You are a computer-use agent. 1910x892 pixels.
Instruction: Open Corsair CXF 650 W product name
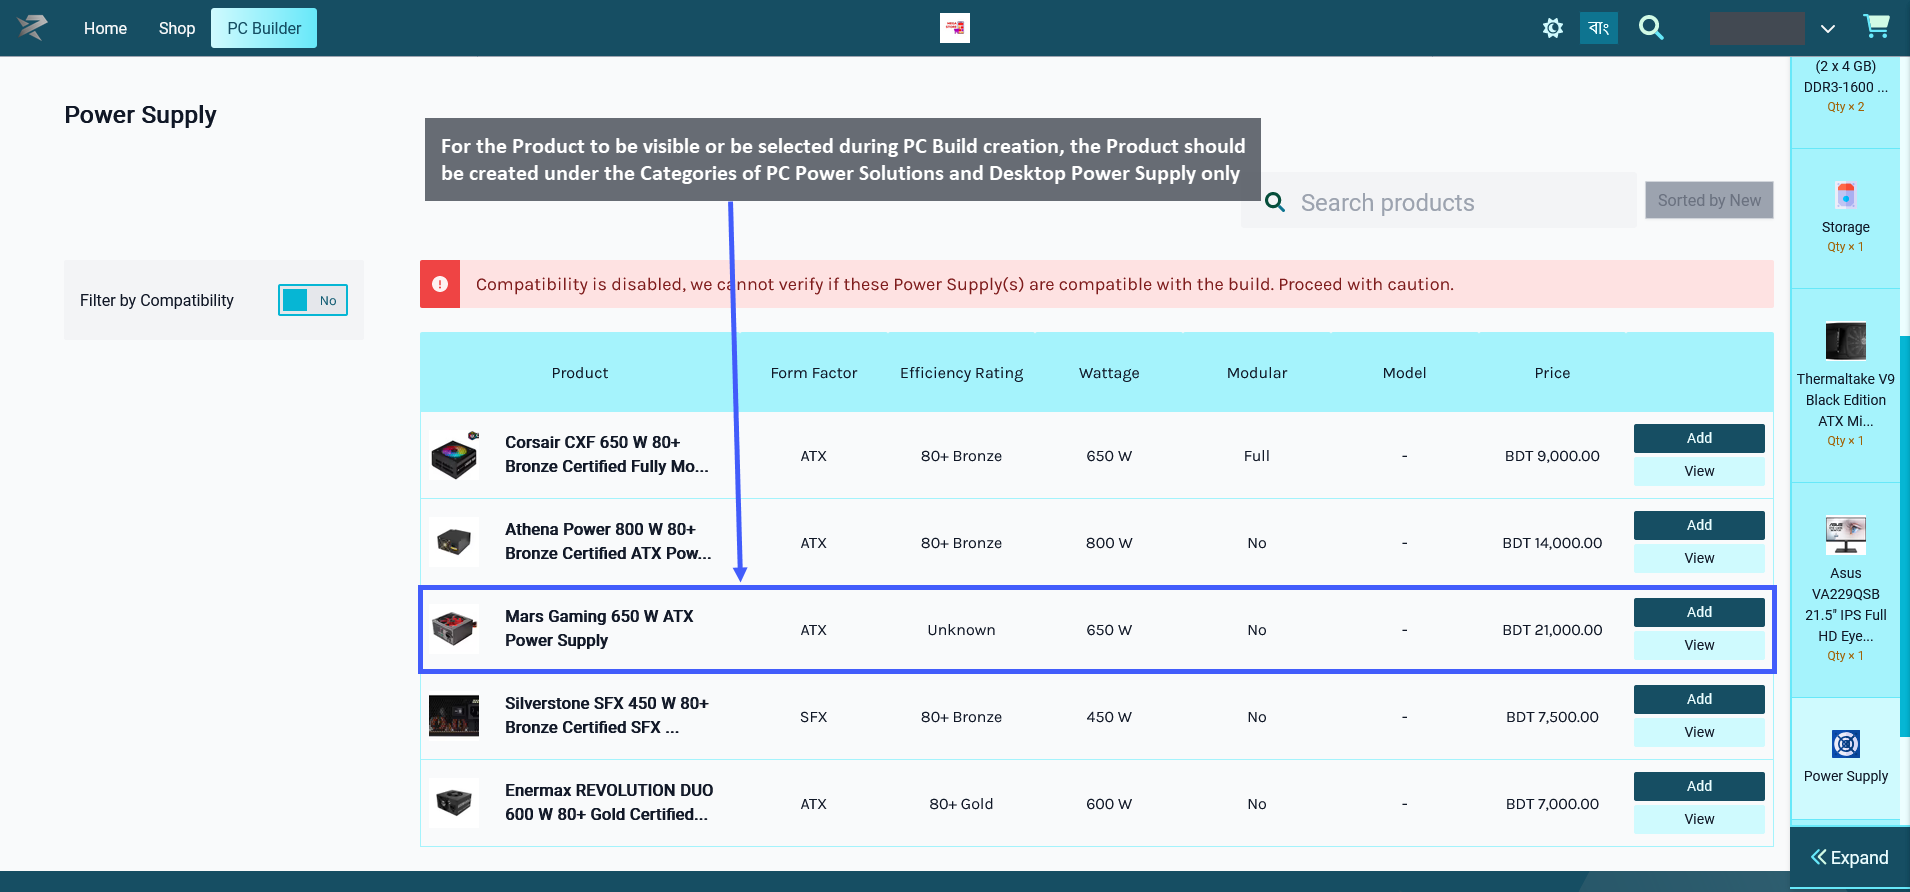click(607, 454)
